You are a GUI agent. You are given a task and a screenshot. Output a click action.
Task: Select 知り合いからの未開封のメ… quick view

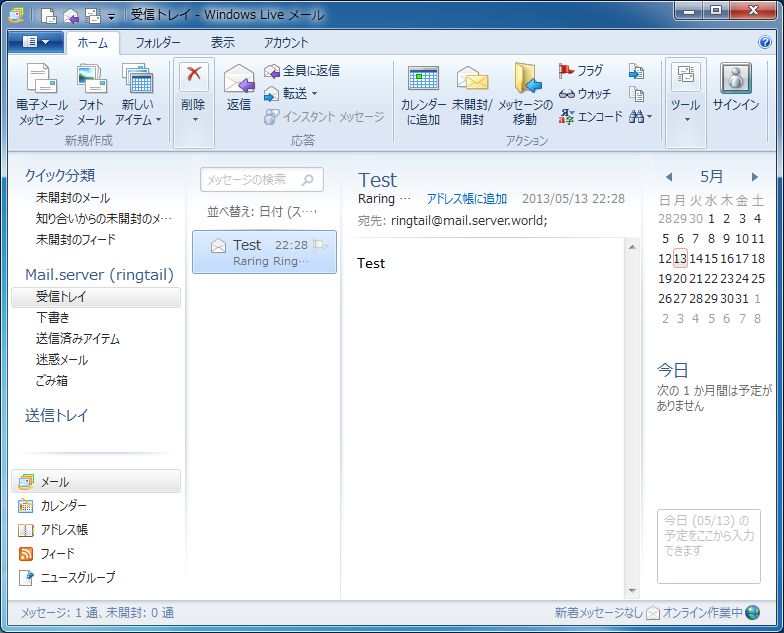click(x=104, y=218)
